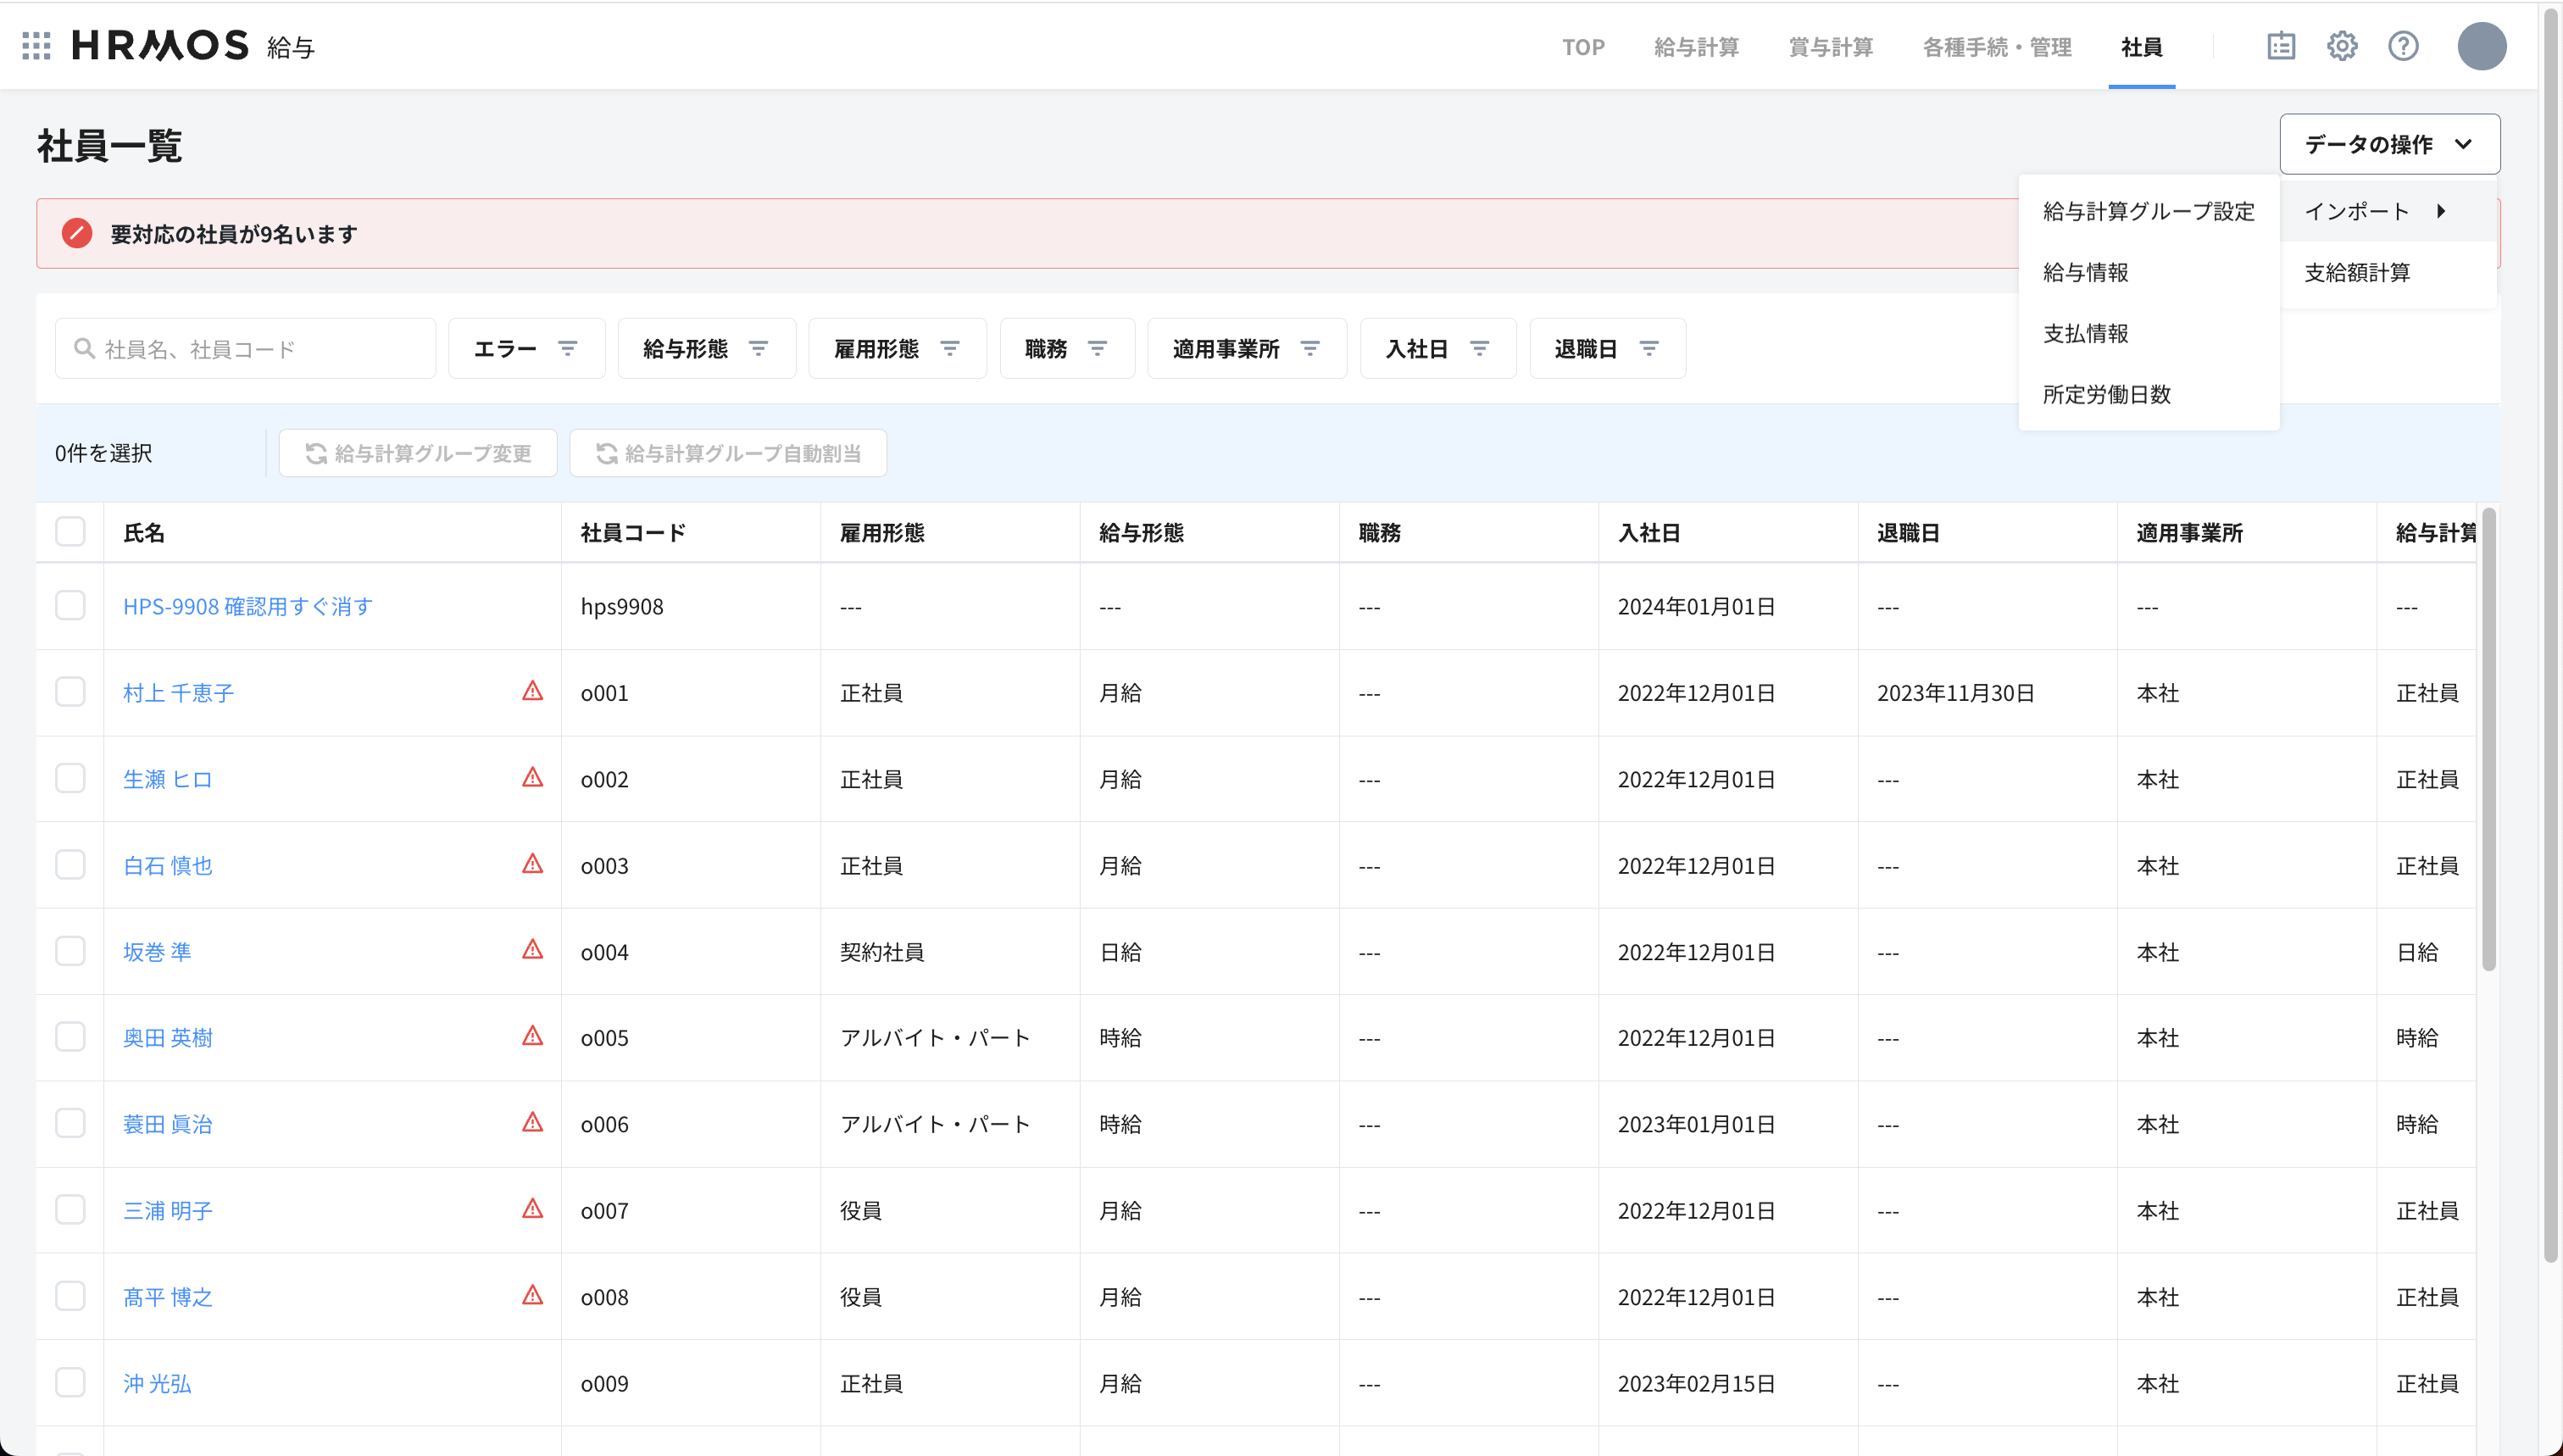Open the help question mark icon
Viewport: 2563px width, 1456px height.
[2403, 46]
